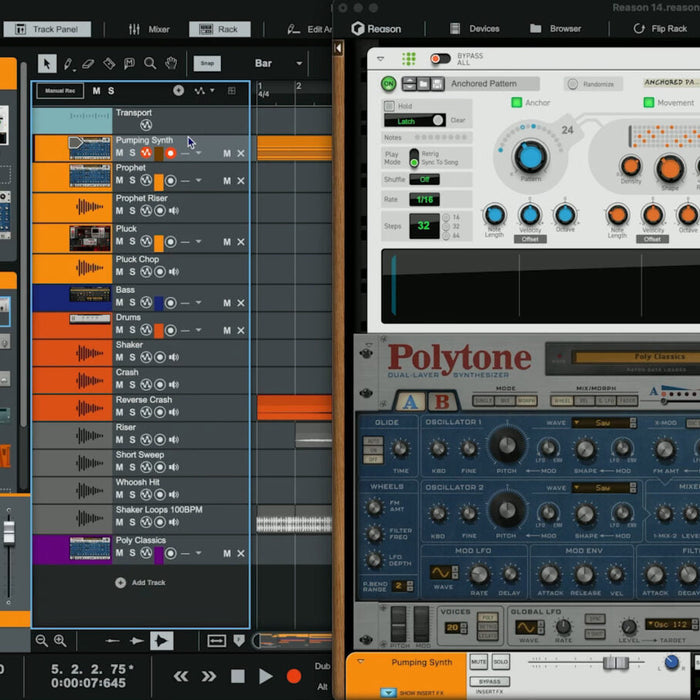This screenshot has width=700, height=700.
Task: Select the Eraser tool
Action: (88, 64)
